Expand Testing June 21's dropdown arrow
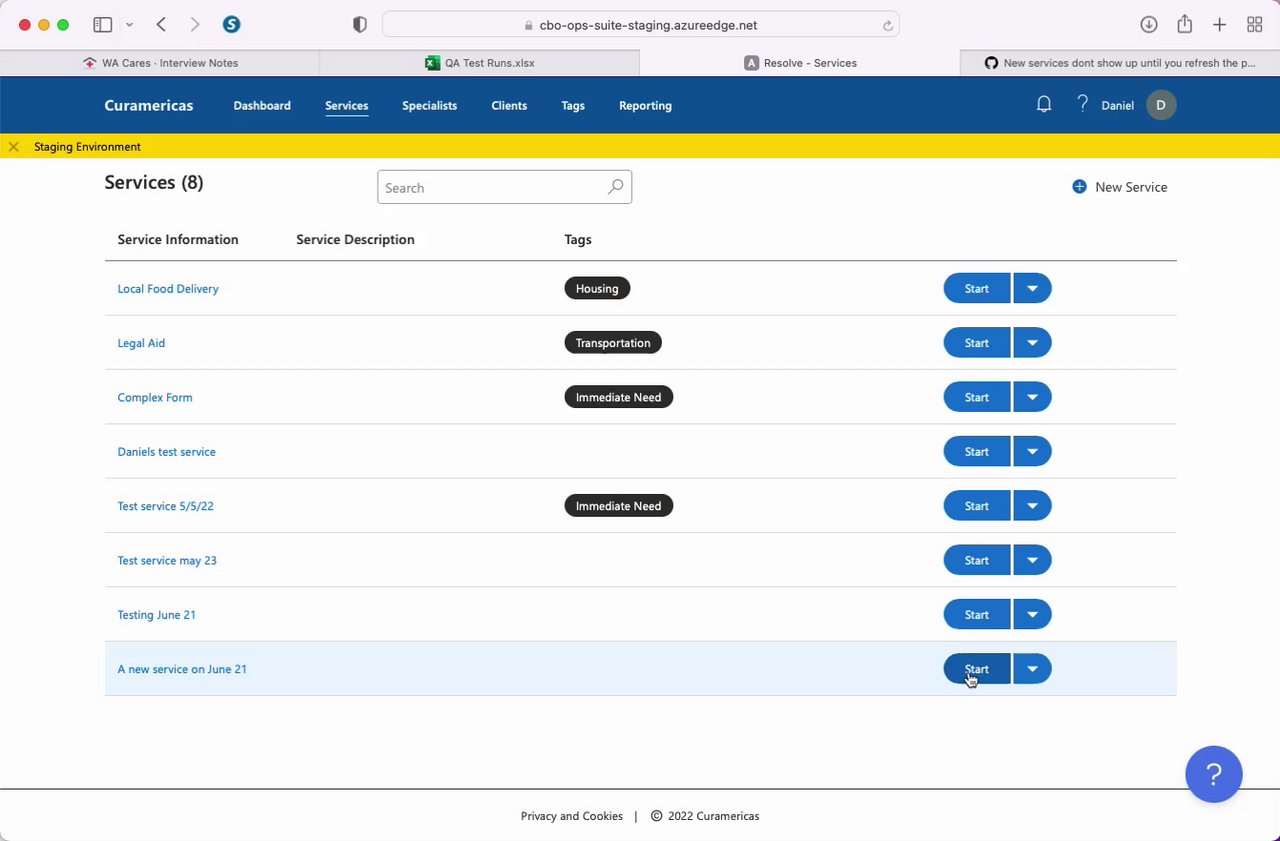1280x841 pixels. click(x=1032, y=615)
